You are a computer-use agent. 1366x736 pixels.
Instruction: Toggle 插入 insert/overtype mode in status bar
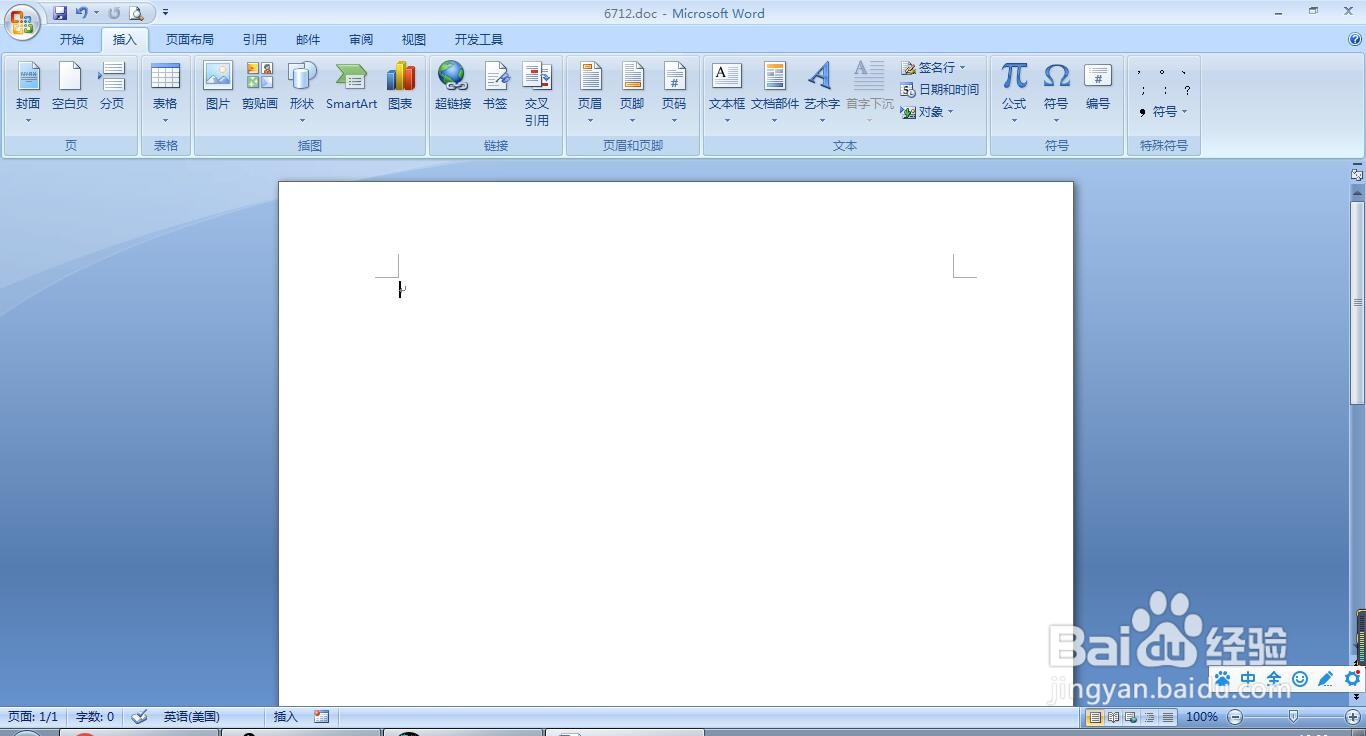tap(286, 717)
